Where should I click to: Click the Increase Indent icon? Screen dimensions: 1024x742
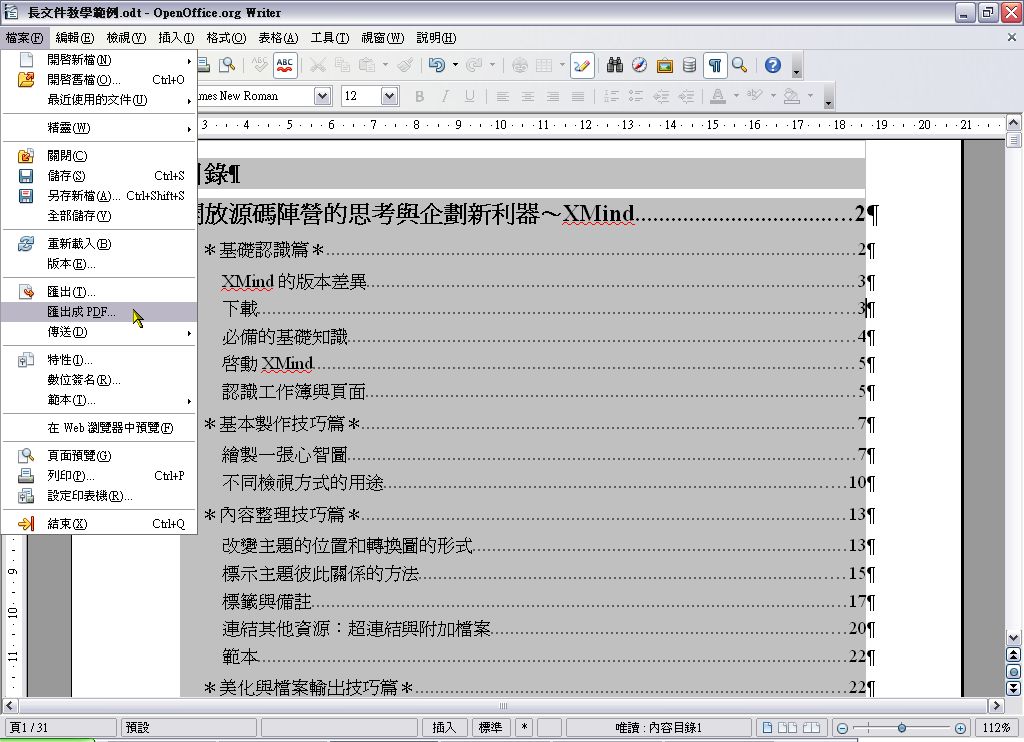point(686,97)
